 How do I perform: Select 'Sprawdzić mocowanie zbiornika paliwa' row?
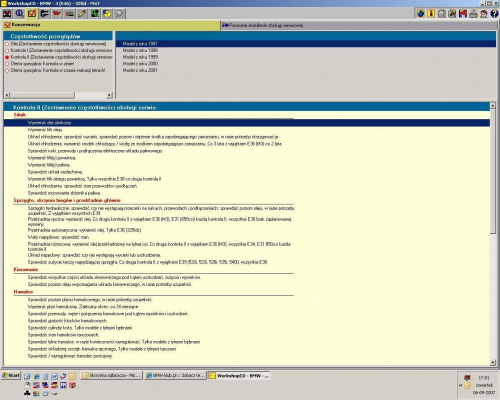pos(64,193)
